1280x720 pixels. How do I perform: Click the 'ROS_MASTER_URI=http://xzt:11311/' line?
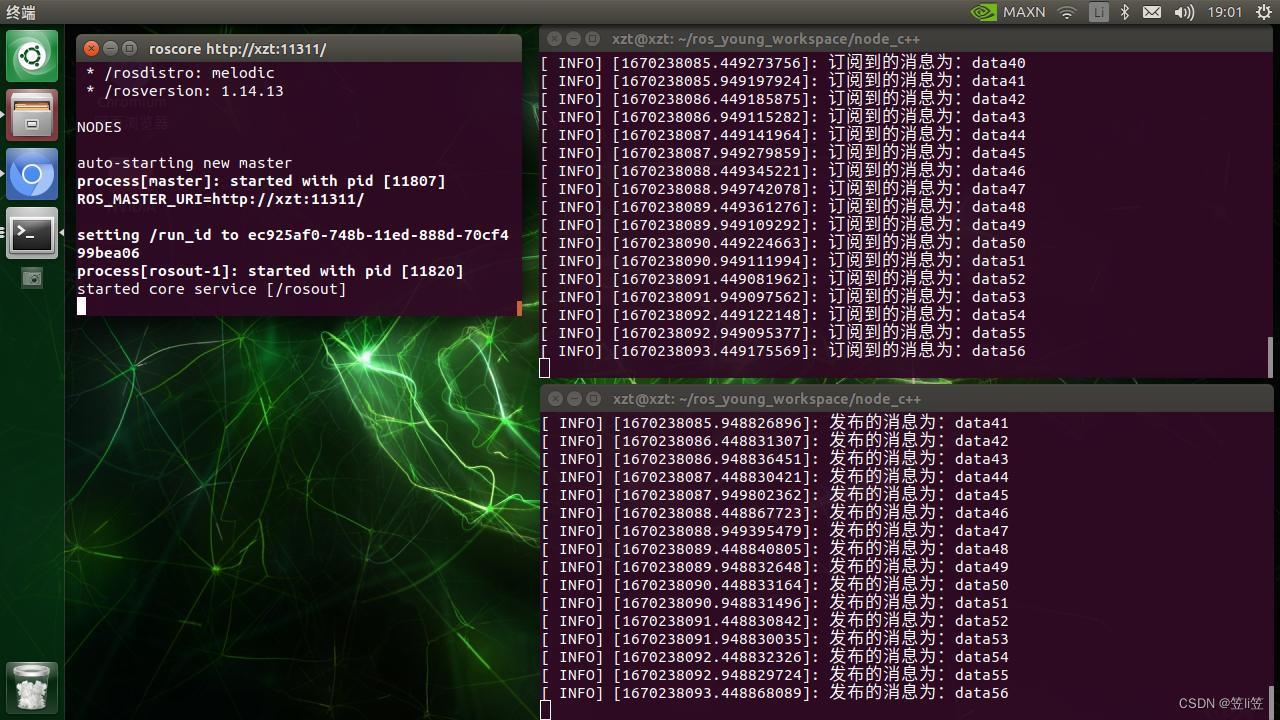tap(221, 199)
